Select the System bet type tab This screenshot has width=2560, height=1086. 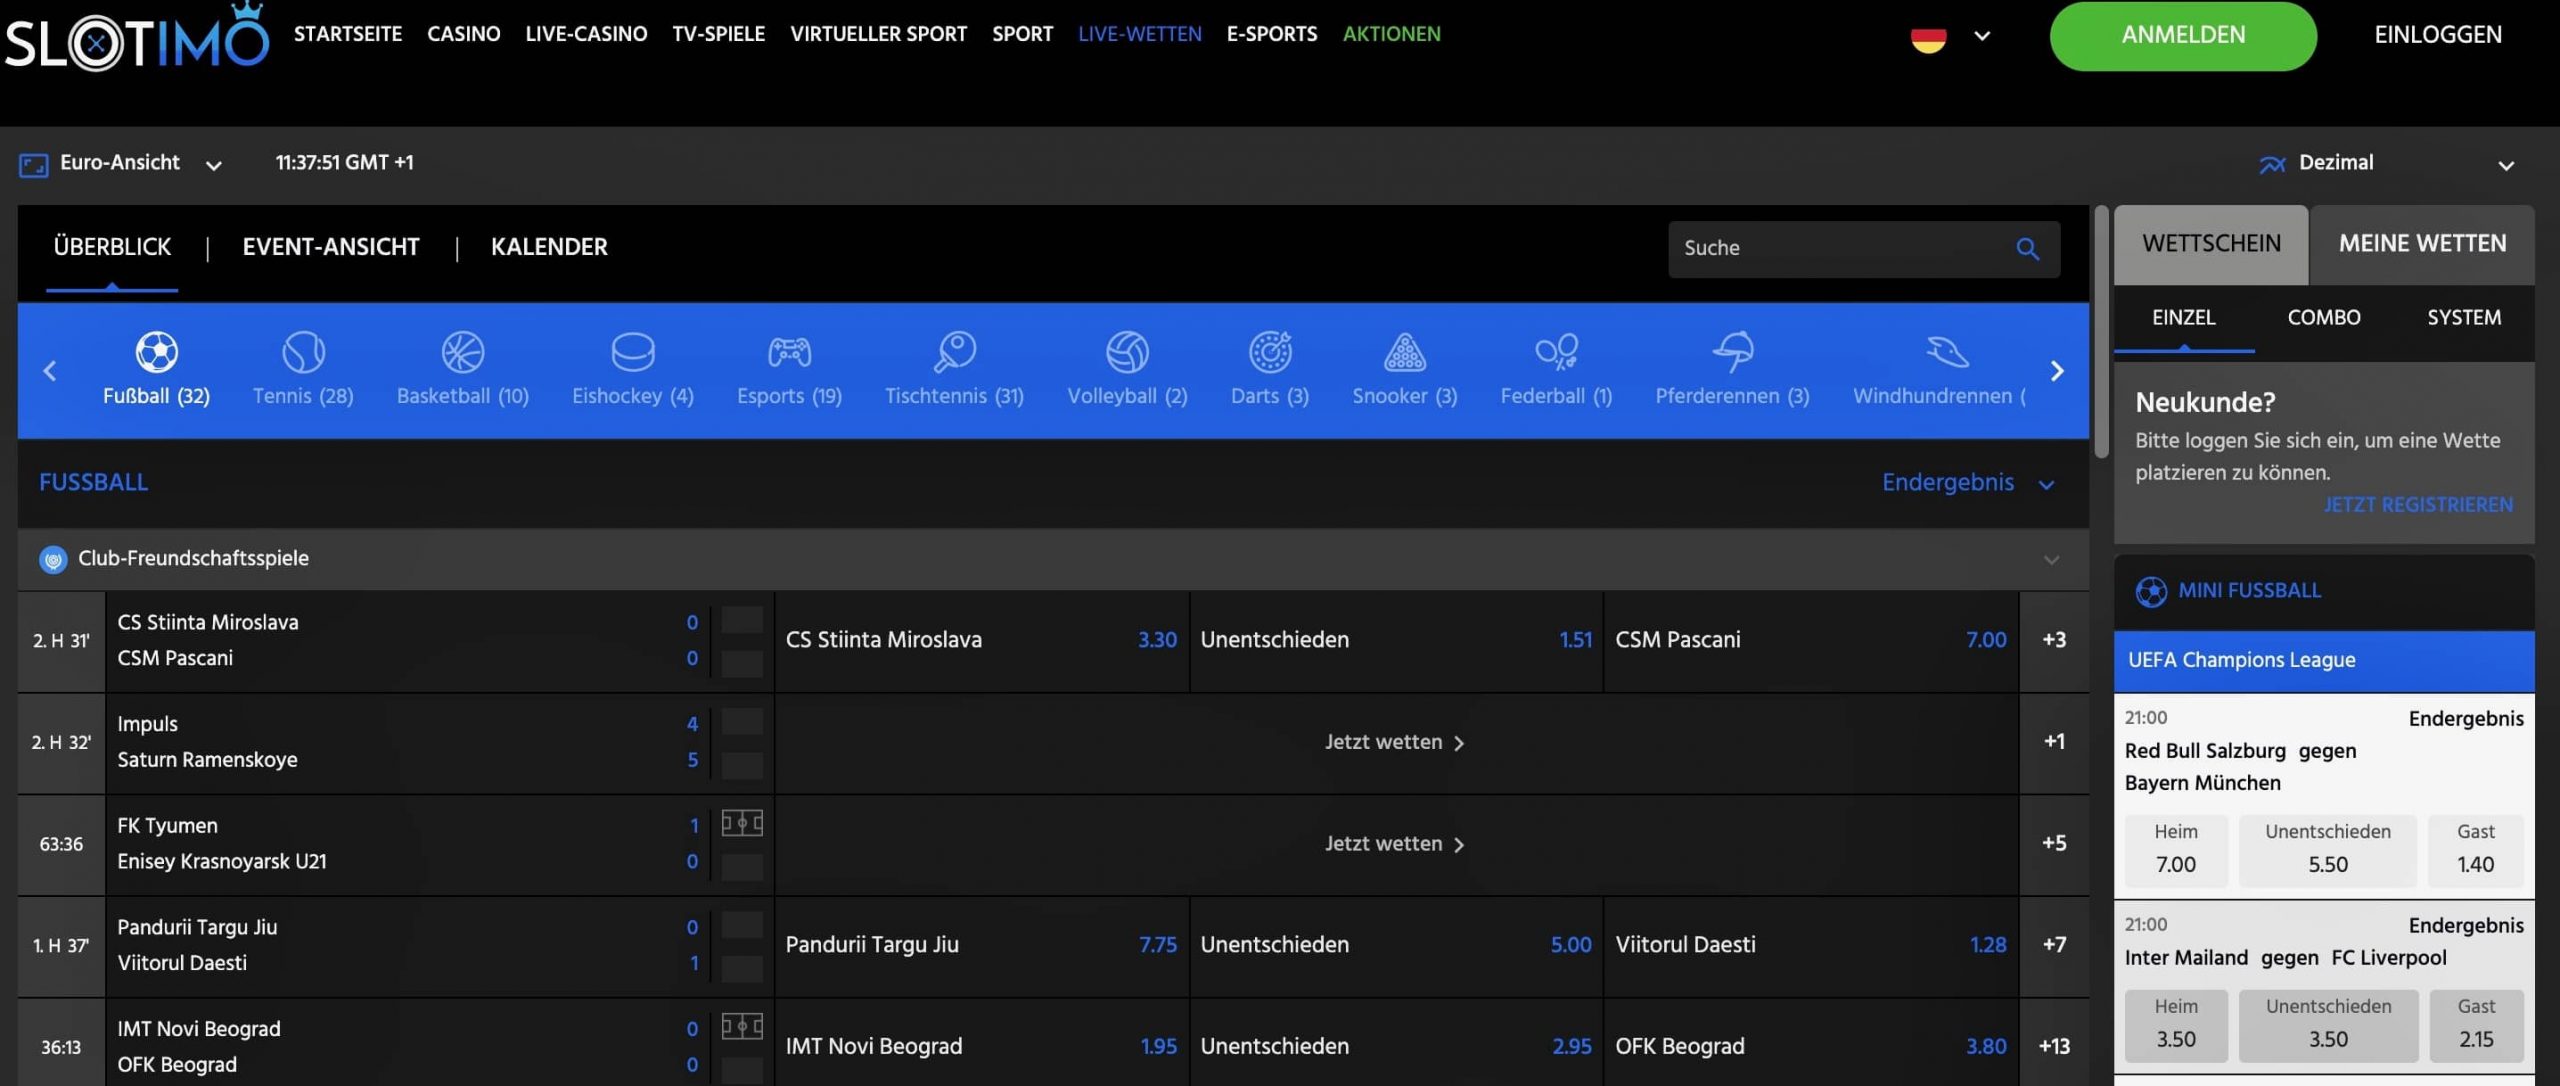coord(2464,318)
